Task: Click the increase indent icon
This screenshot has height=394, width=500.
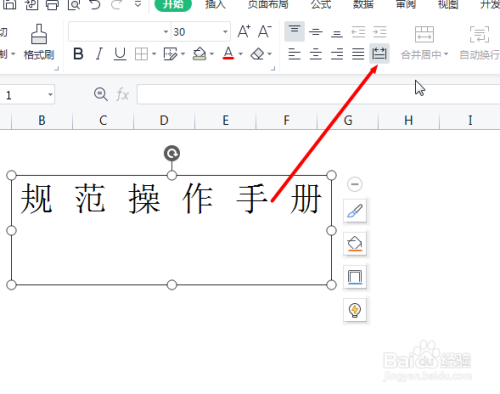Action: 380,32
